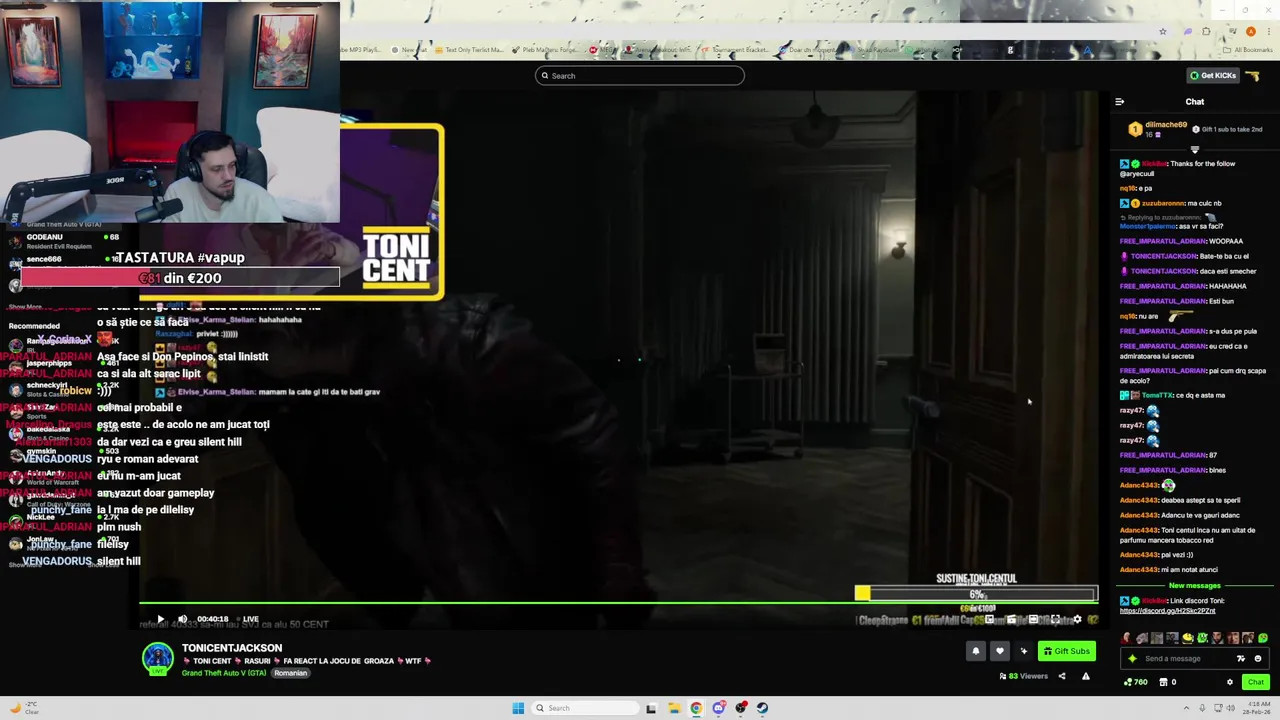Click the Kick search field
This screenshot has height=720, width=1280.
coord(640,76)
